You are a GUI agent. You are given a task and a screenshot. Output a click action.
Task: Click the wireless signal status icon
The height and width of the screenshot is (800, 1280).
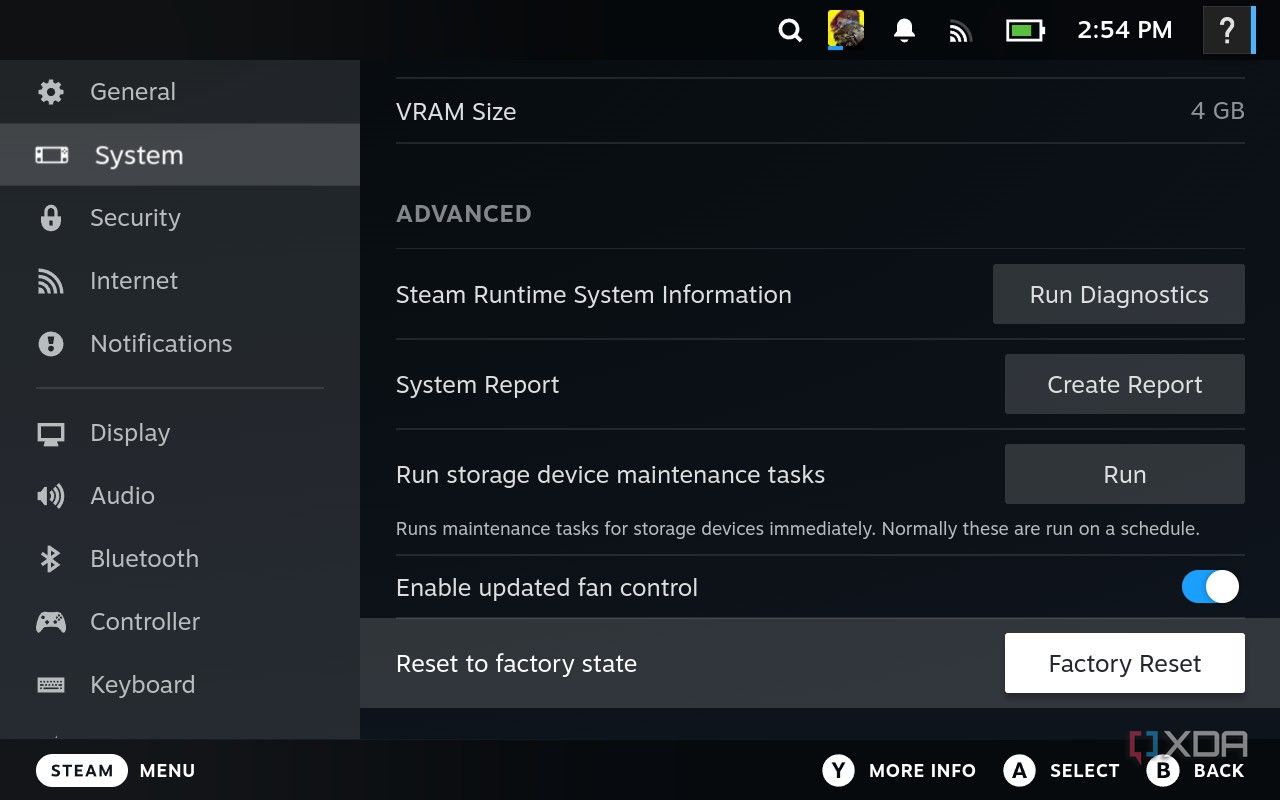pos(960,31)
